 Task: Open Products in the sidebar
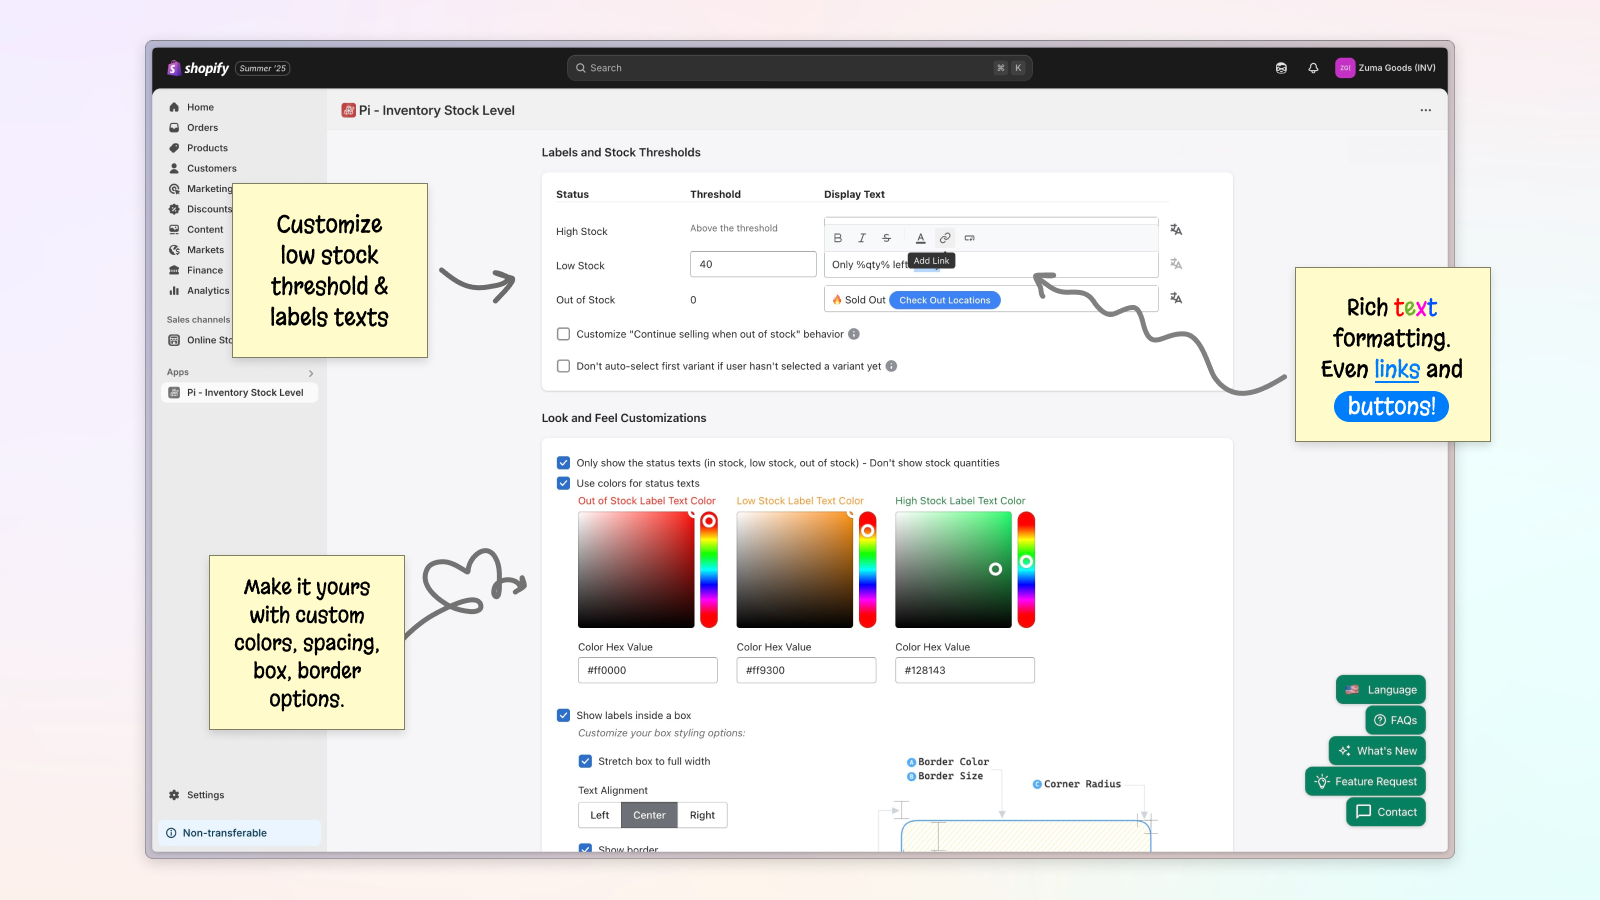click(207, 148)
